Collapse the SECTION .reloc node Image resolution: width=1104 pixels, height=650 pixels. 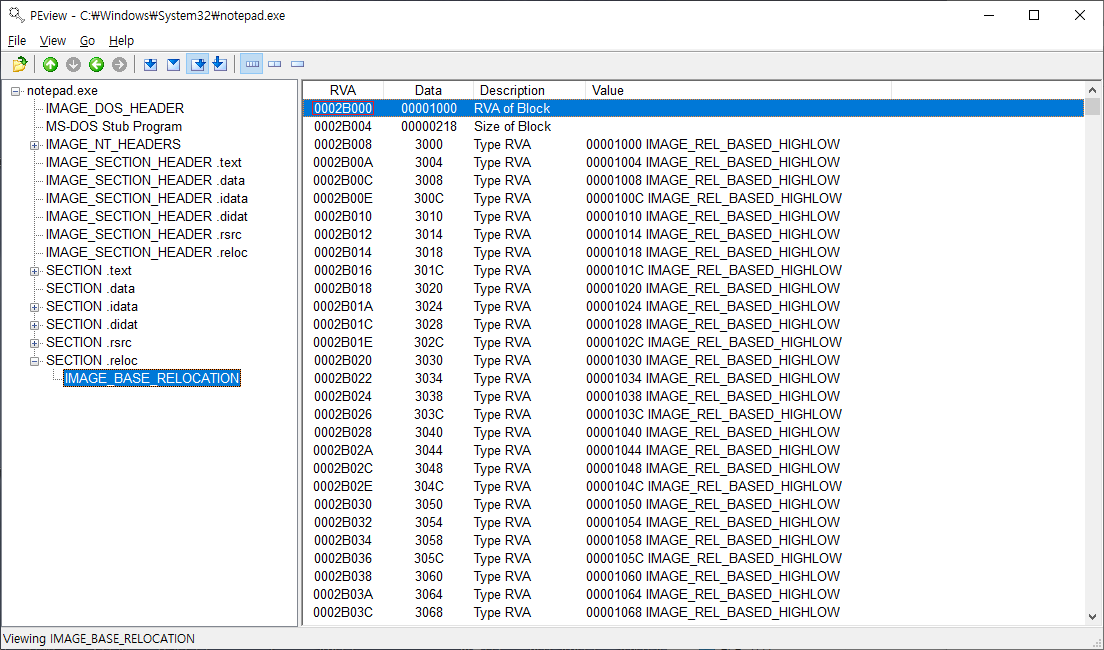click(34, 361)
